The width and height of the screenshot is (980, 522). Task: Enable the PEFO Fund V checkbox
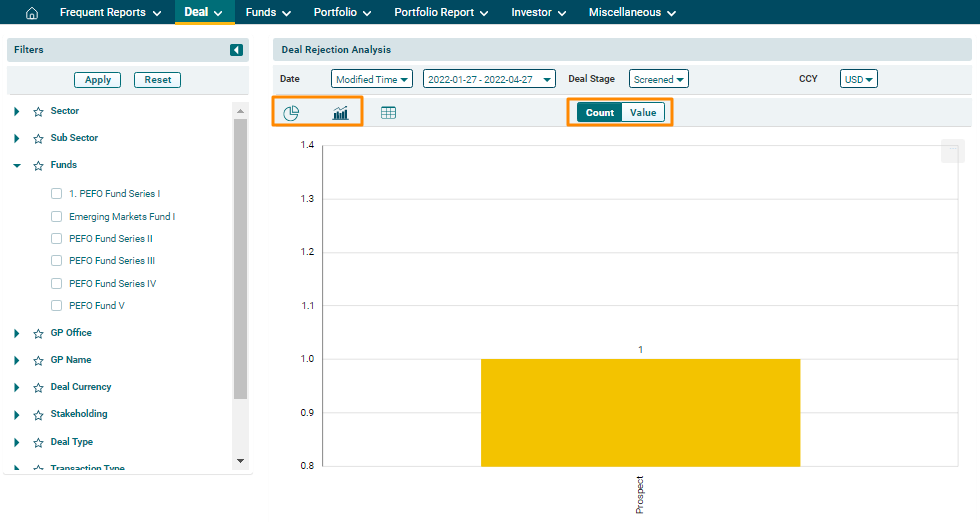[x=57, y=306]
